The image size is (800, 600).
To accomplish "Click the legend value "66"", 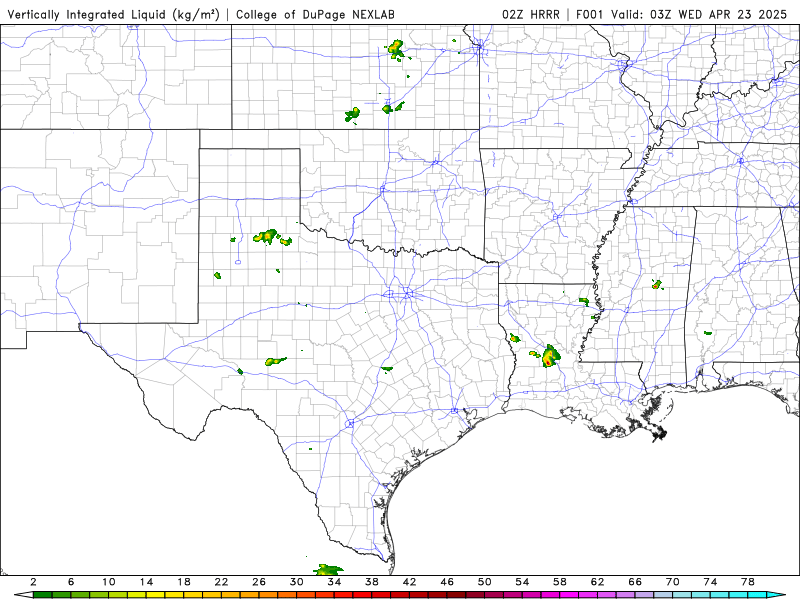I will click(x=635, y=582).
